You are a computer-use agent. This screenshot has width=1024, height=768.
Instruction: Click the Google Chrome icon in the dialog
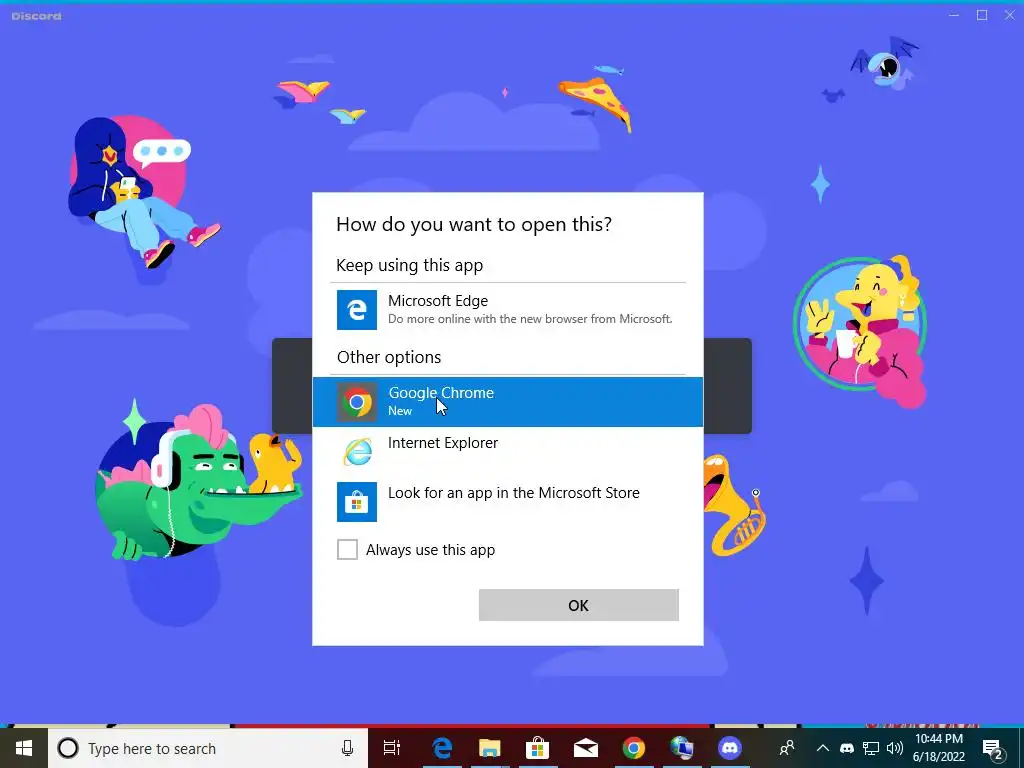pyautogui.click(x=357, y=402)
